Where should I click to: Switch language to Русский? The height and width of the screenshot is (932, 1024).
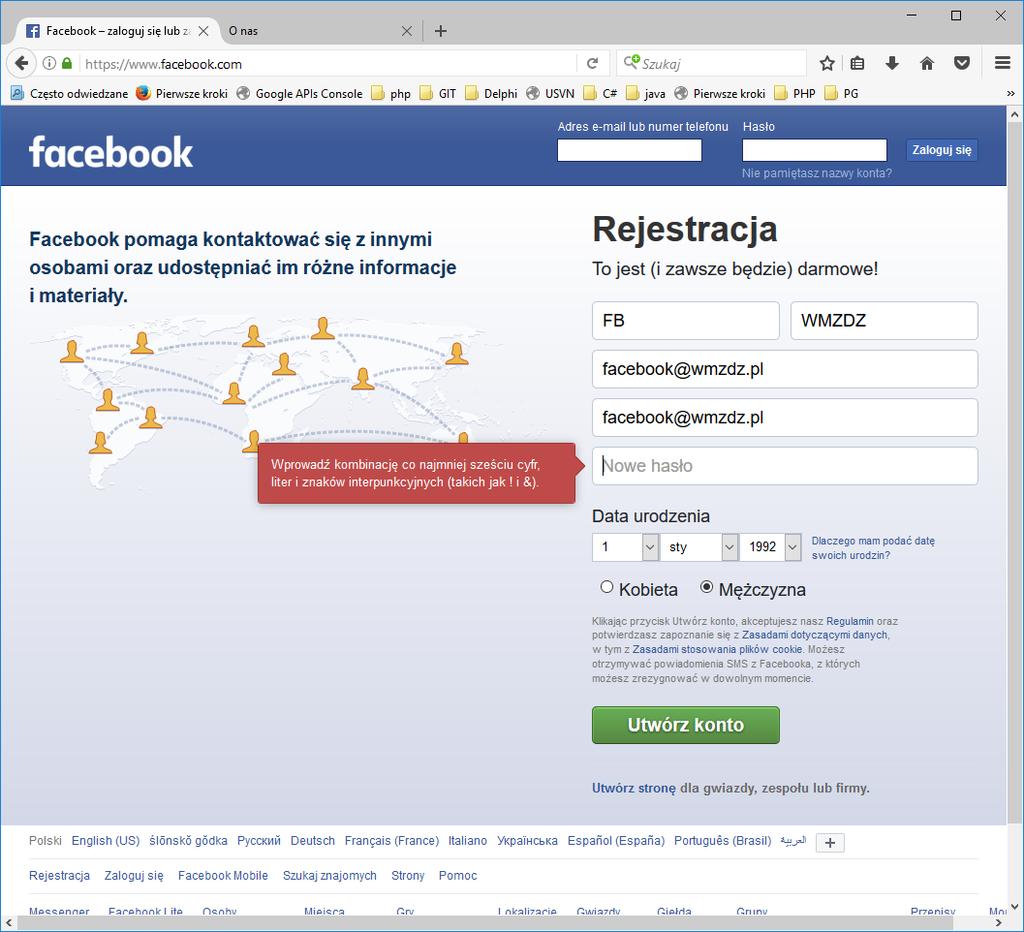click(259, 841)
